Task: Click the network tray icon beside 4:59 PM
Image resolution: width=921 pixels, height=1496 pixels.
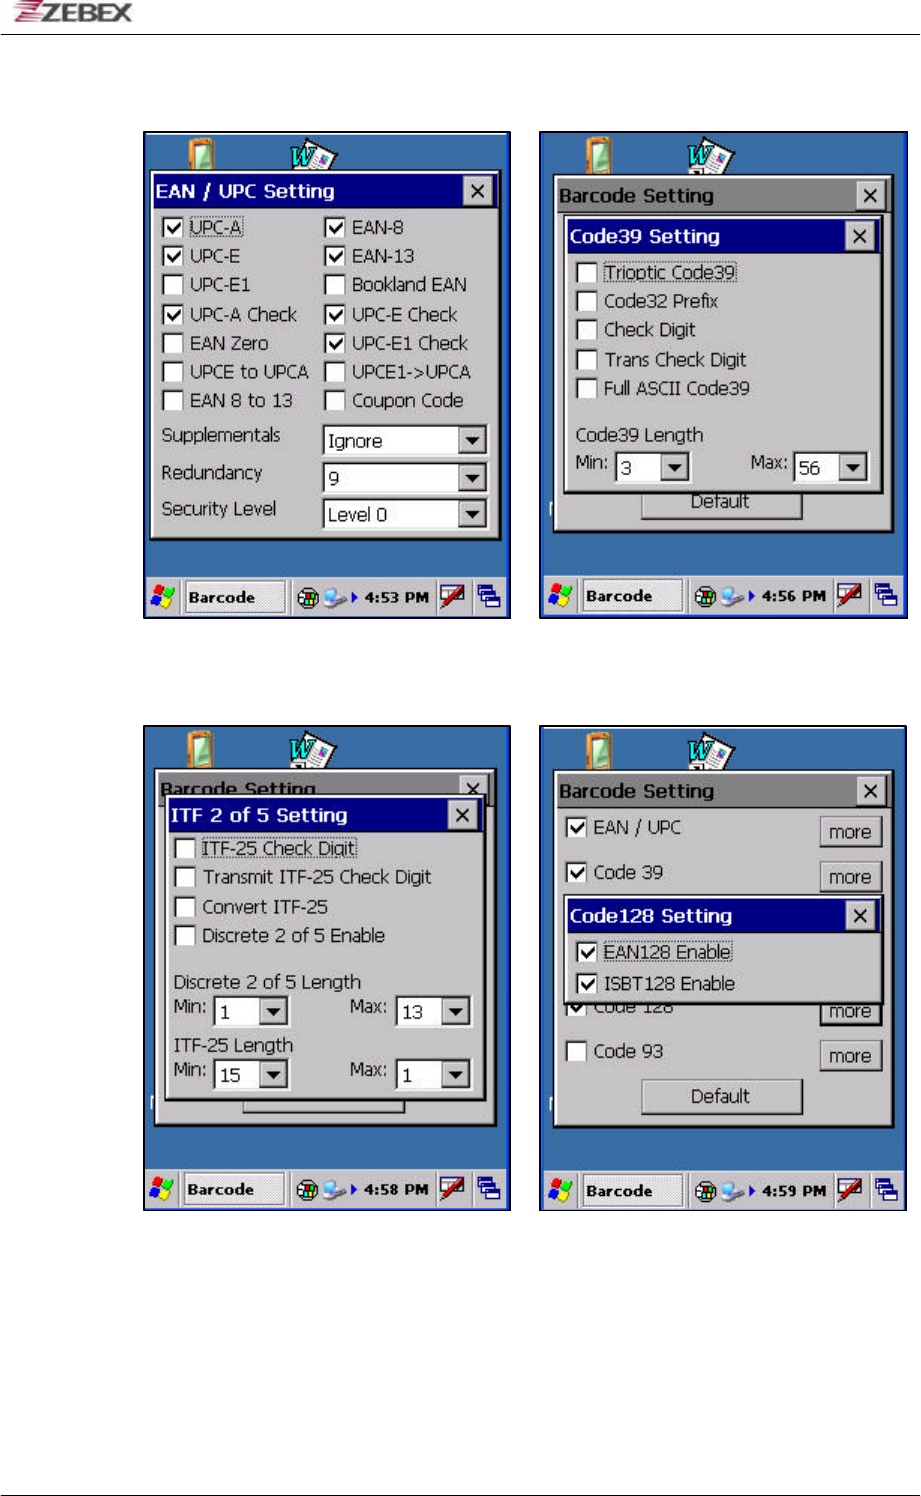Action: pos(735,1191)
